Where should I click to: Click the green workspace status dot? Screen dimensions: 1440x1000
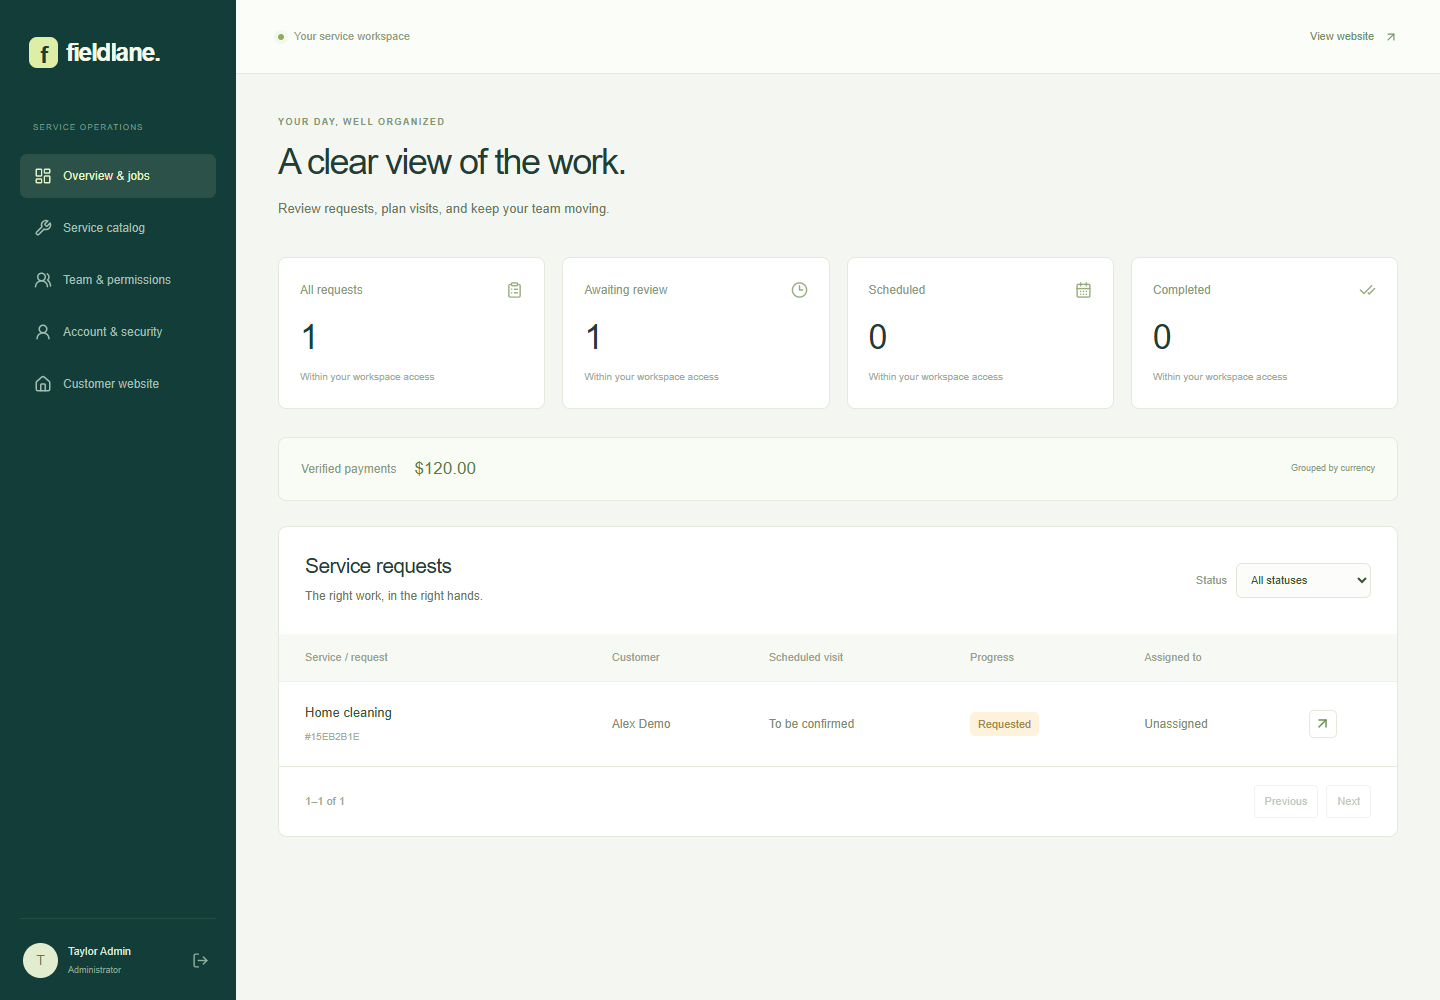pos(281,37)
